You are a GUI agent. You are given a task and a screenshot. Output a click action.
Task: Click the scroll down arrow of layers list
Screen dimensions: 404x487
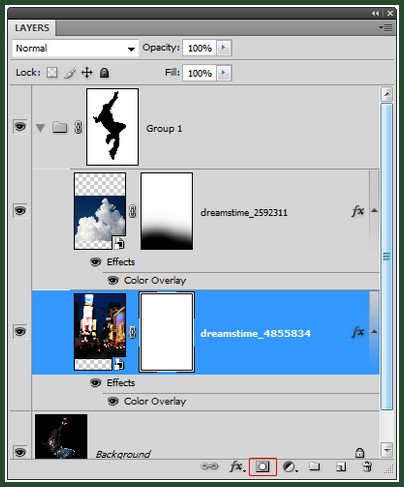click(387, 450)
